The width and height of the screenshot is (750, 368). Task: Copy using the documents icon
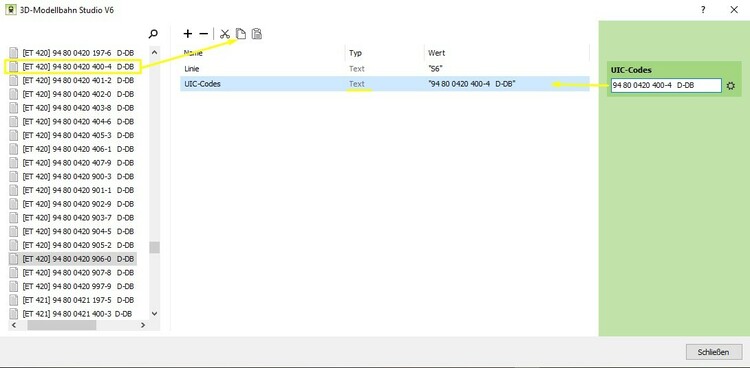tap(241, 34)
